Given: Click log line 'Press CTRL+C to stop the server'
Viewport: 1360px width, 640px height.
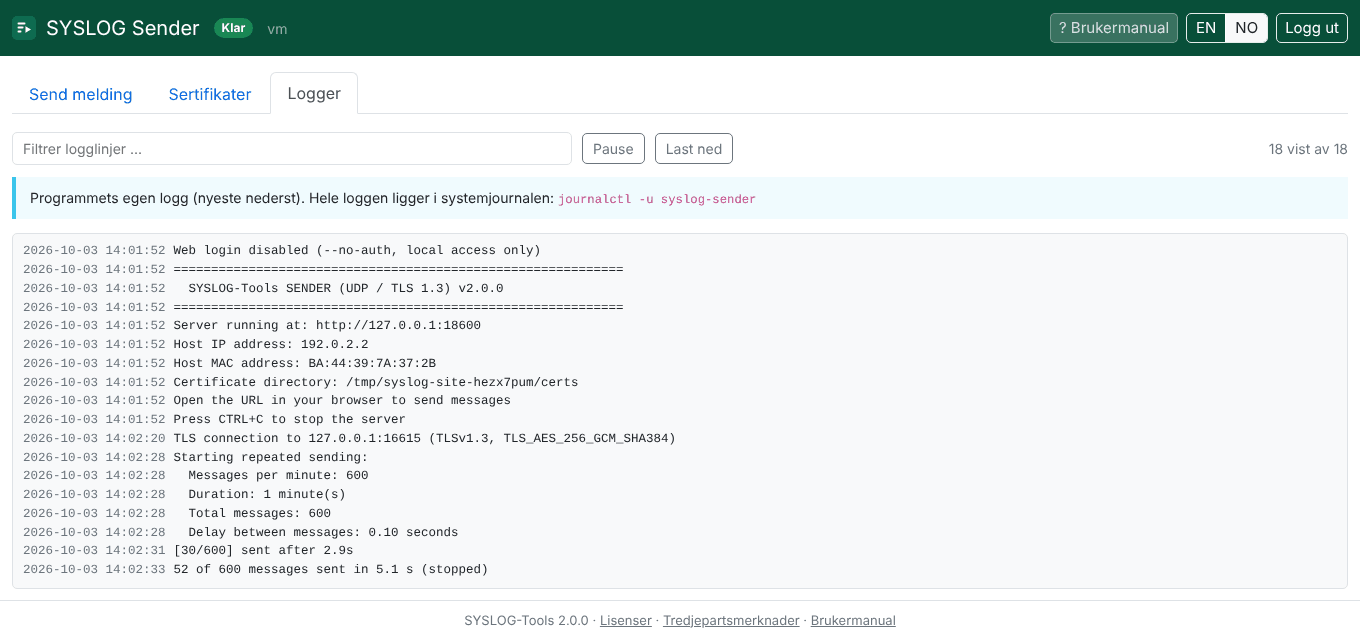Looking at the screenshot, I should (290, 419).
